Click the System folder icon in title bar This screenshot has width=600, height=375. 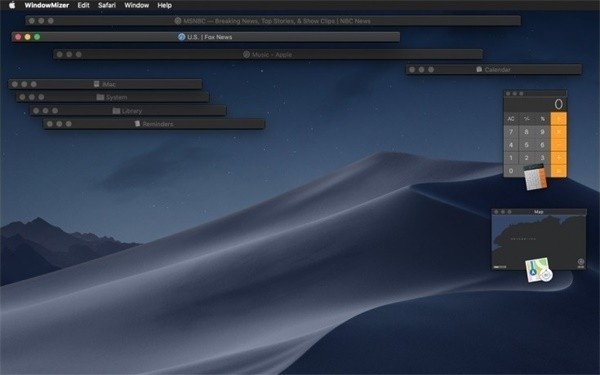click(x=100, y=97)
